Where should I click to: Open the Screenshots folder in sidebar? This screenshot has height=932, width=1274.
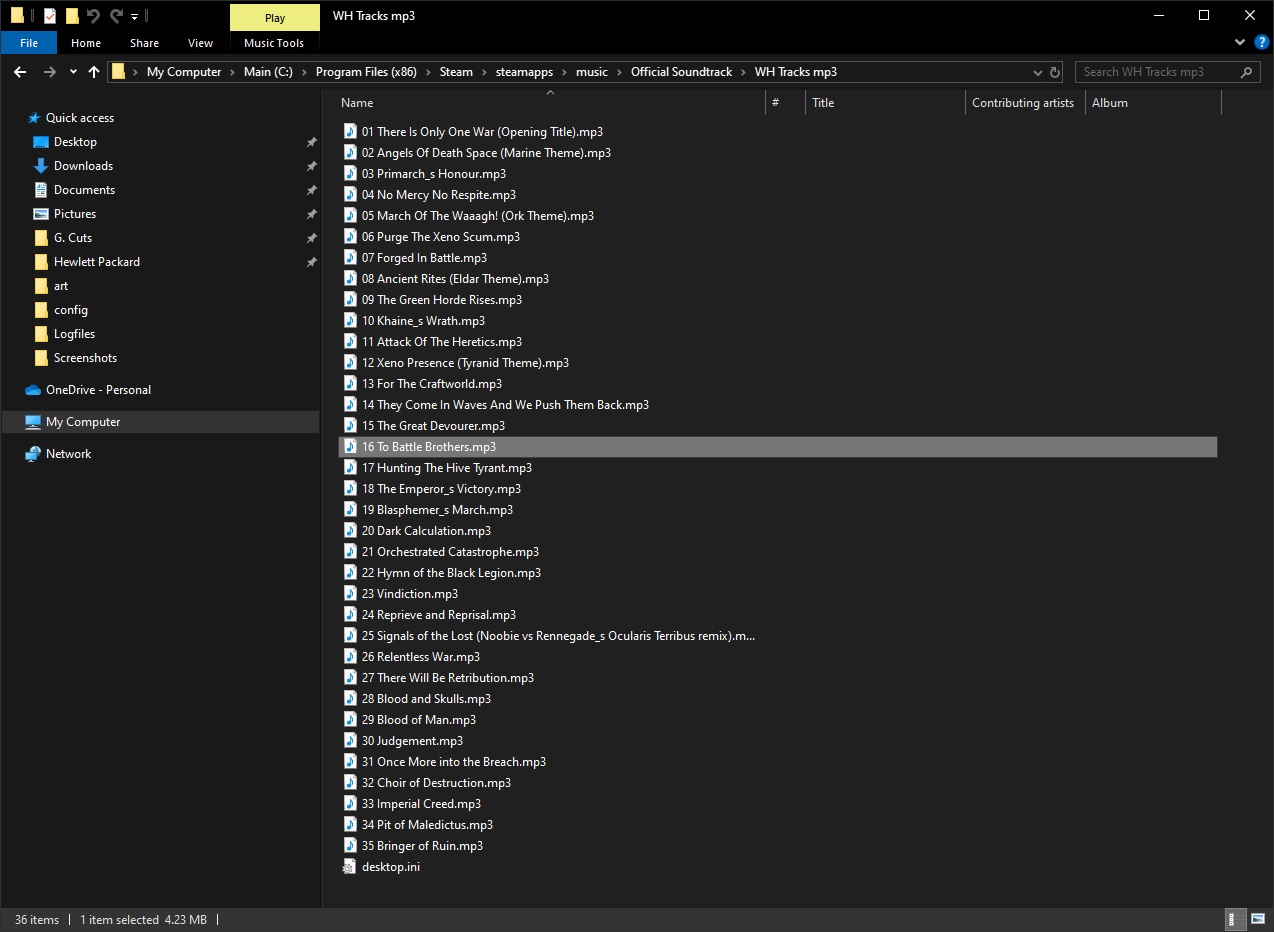coord(85,358)
